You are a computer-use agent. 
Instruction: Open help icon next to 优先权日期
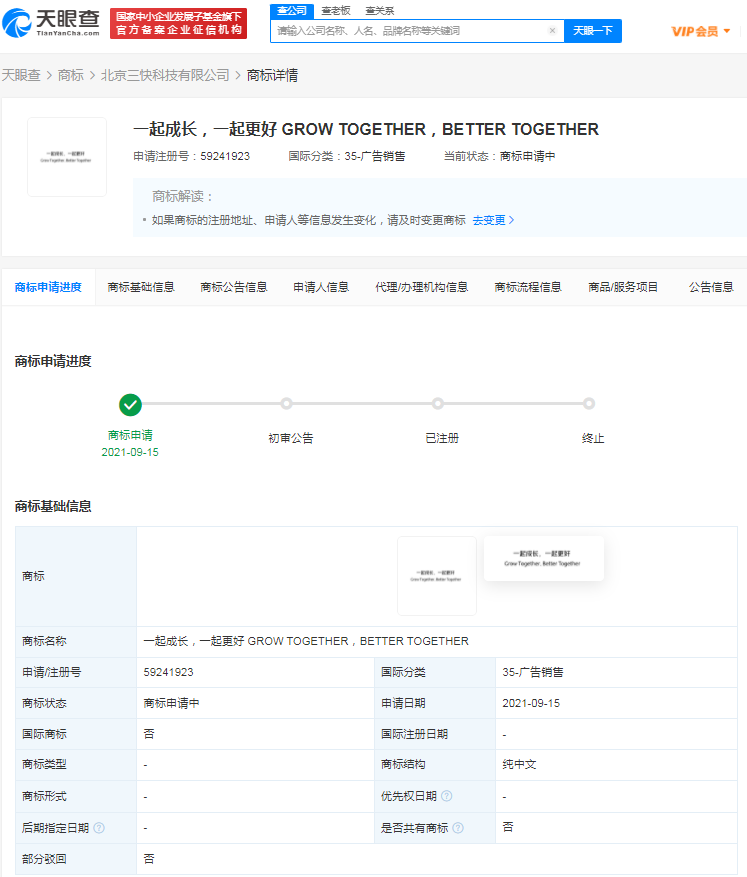pos(446,796)
